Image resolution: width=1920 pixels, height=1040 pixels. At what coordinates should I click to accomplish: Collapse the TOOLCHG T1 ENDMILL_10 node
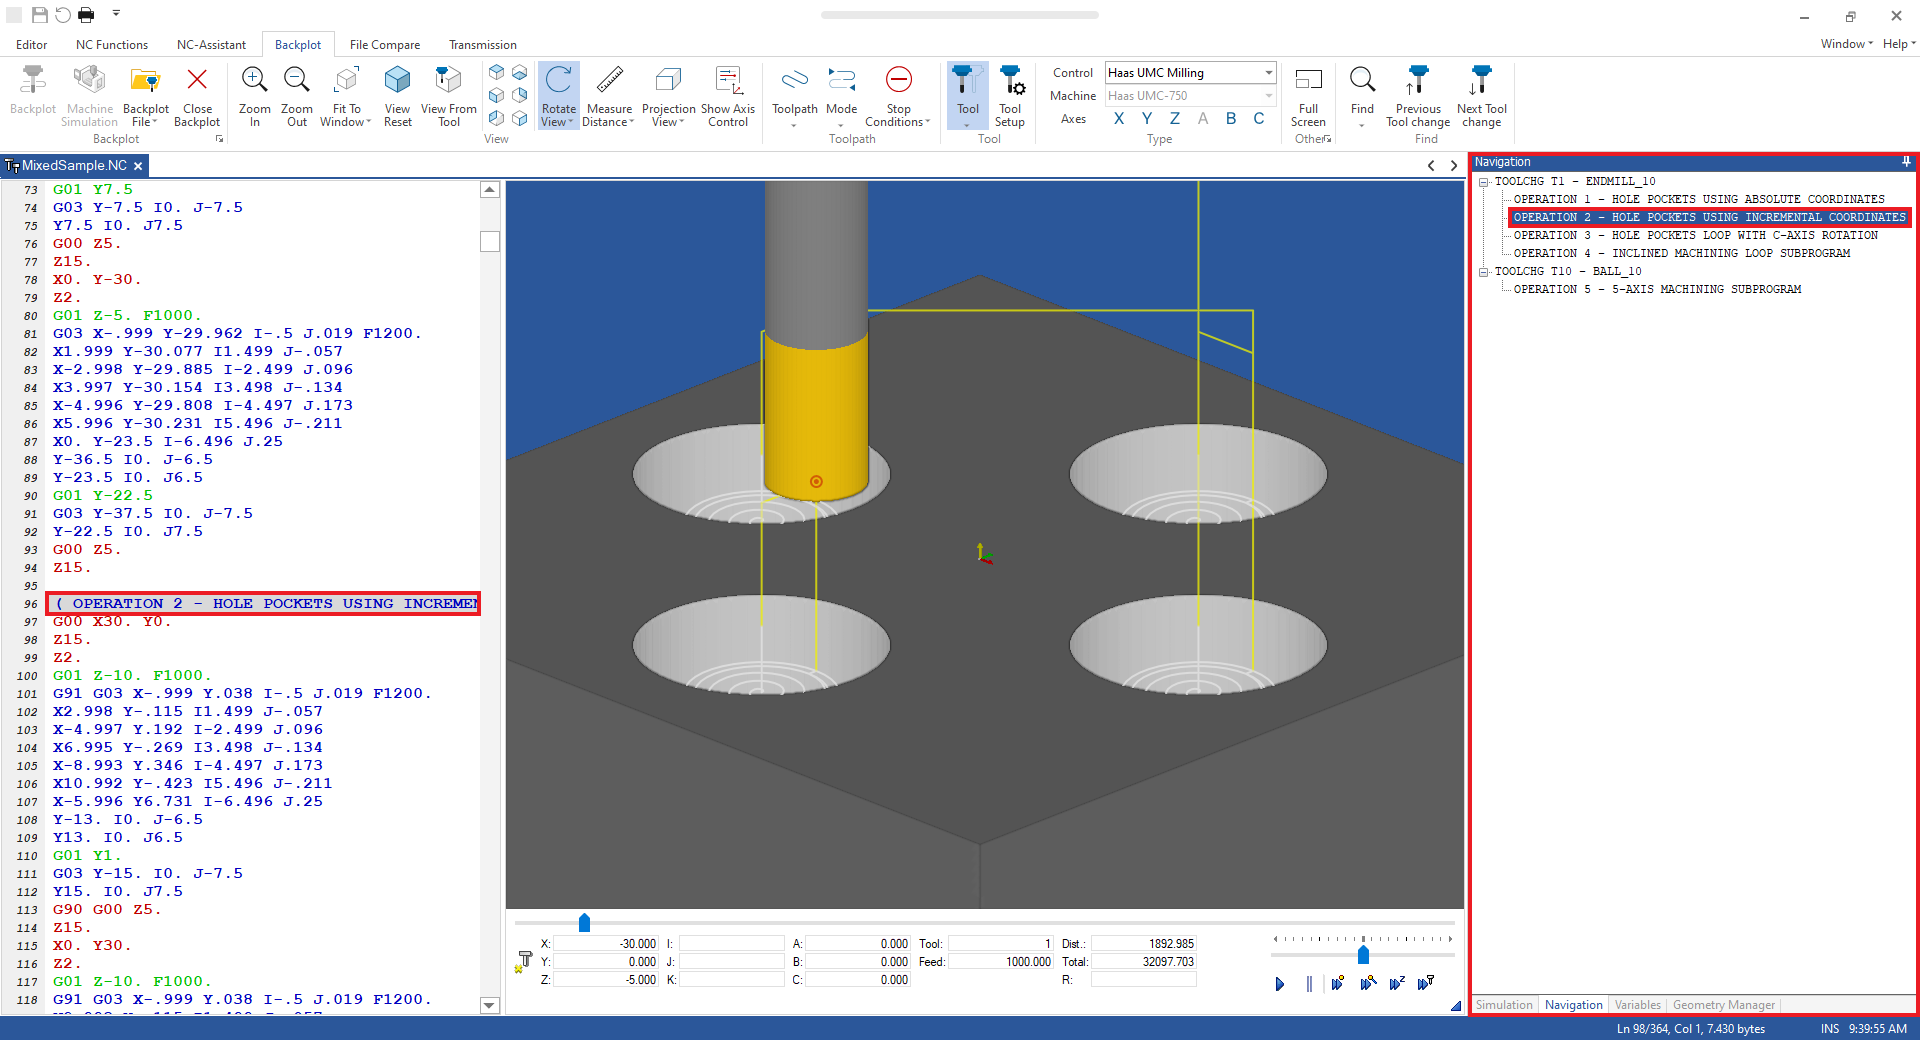1484,182
